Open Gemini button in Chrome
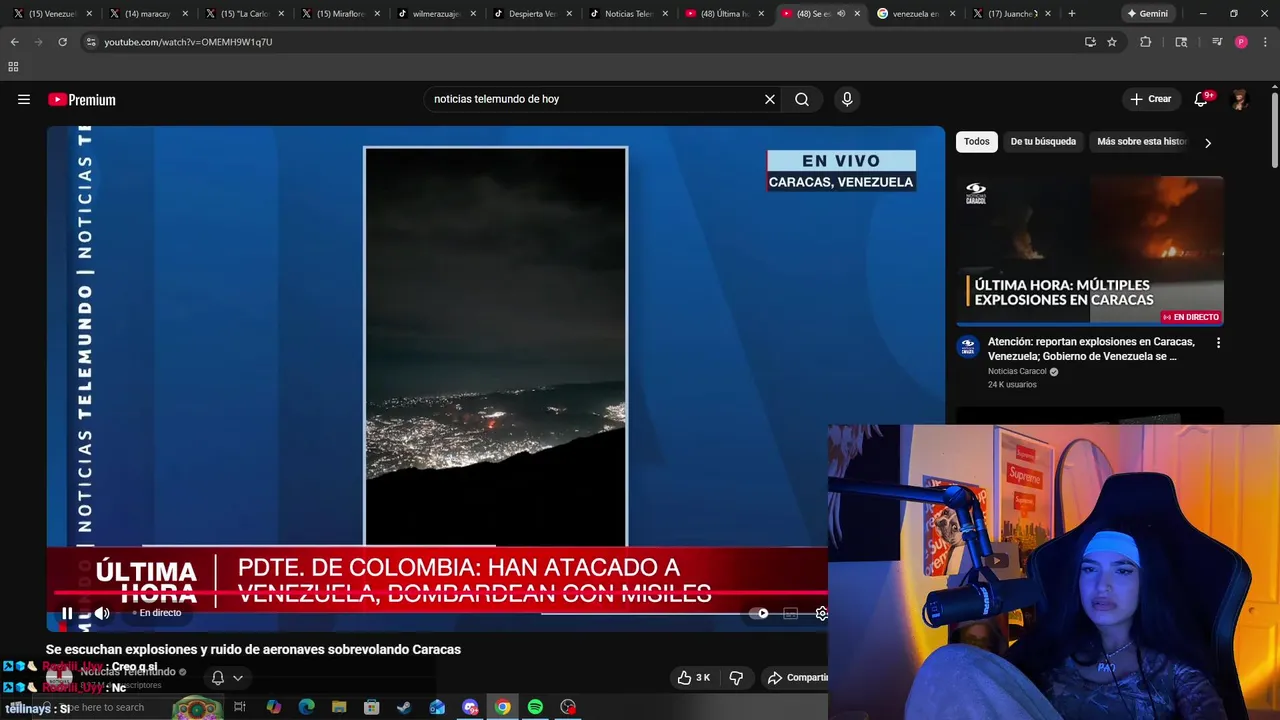1280x720 pixels. tap(1147, 14)
